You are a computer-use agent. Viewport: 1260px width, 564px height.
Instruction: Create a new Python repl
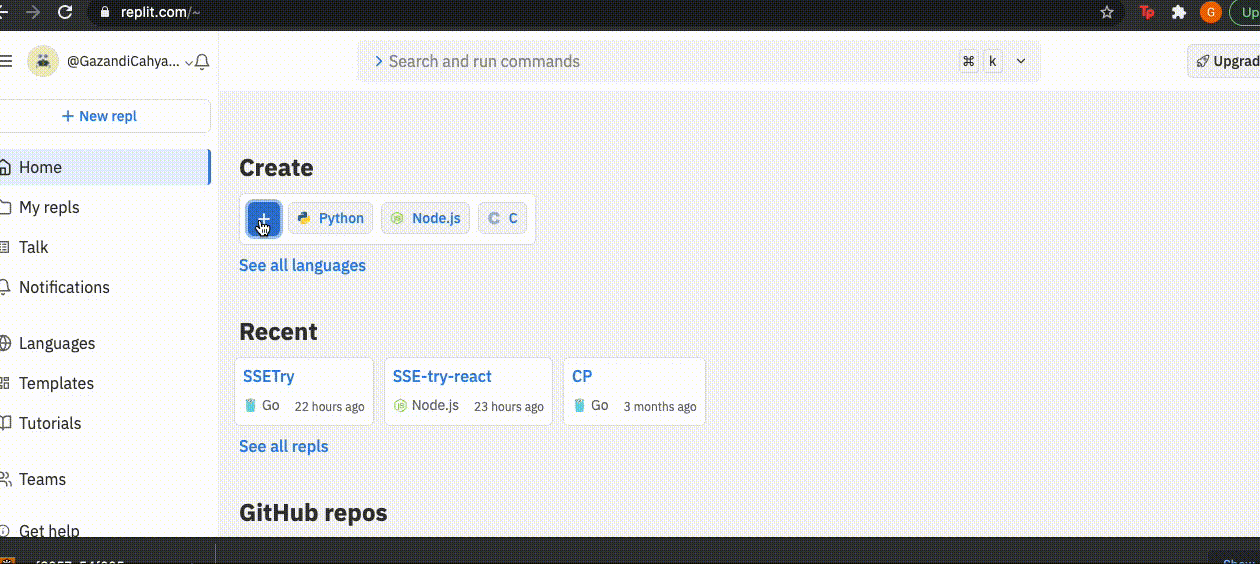click(x=331, y=218)
